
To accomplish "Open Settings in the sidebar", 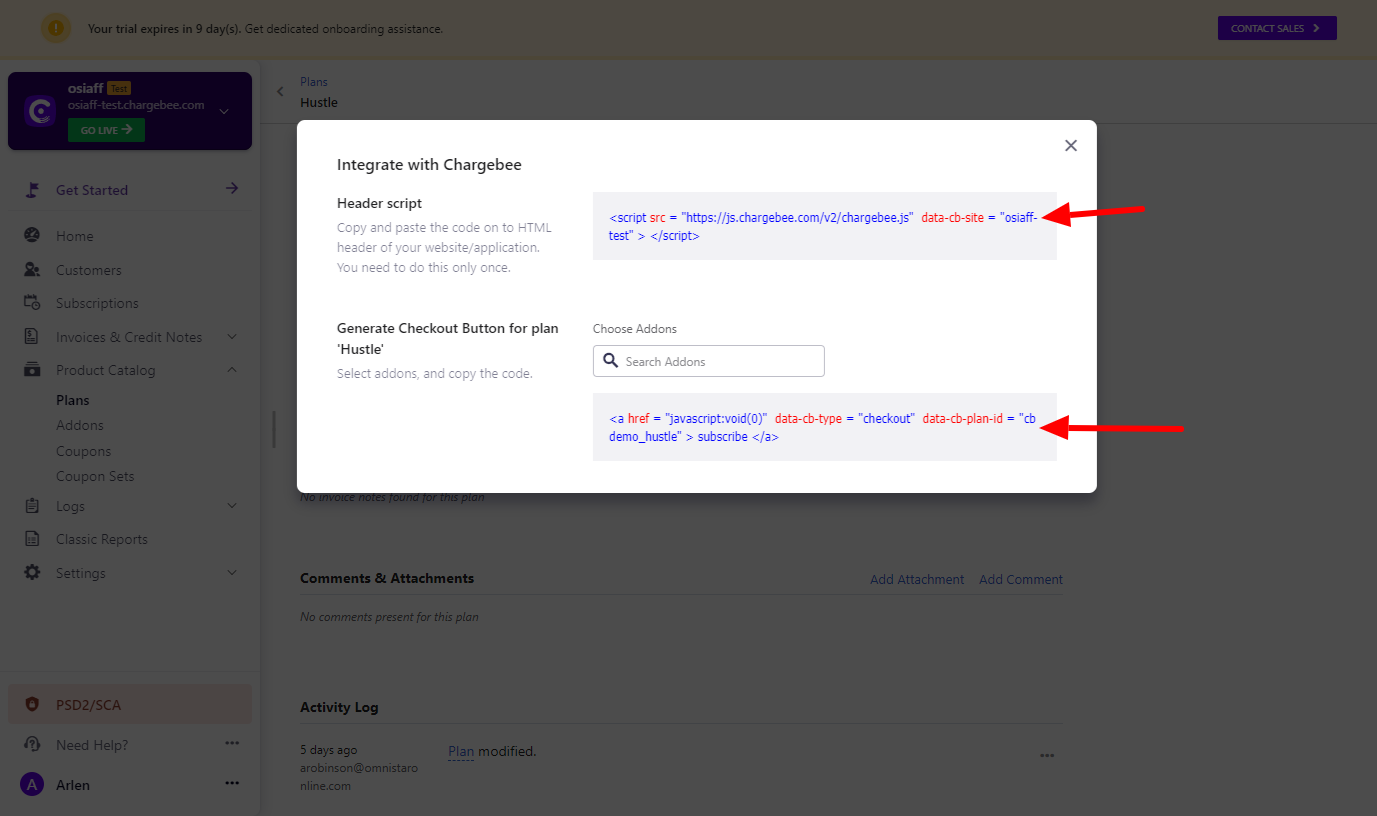I will [x=80, y=573].
